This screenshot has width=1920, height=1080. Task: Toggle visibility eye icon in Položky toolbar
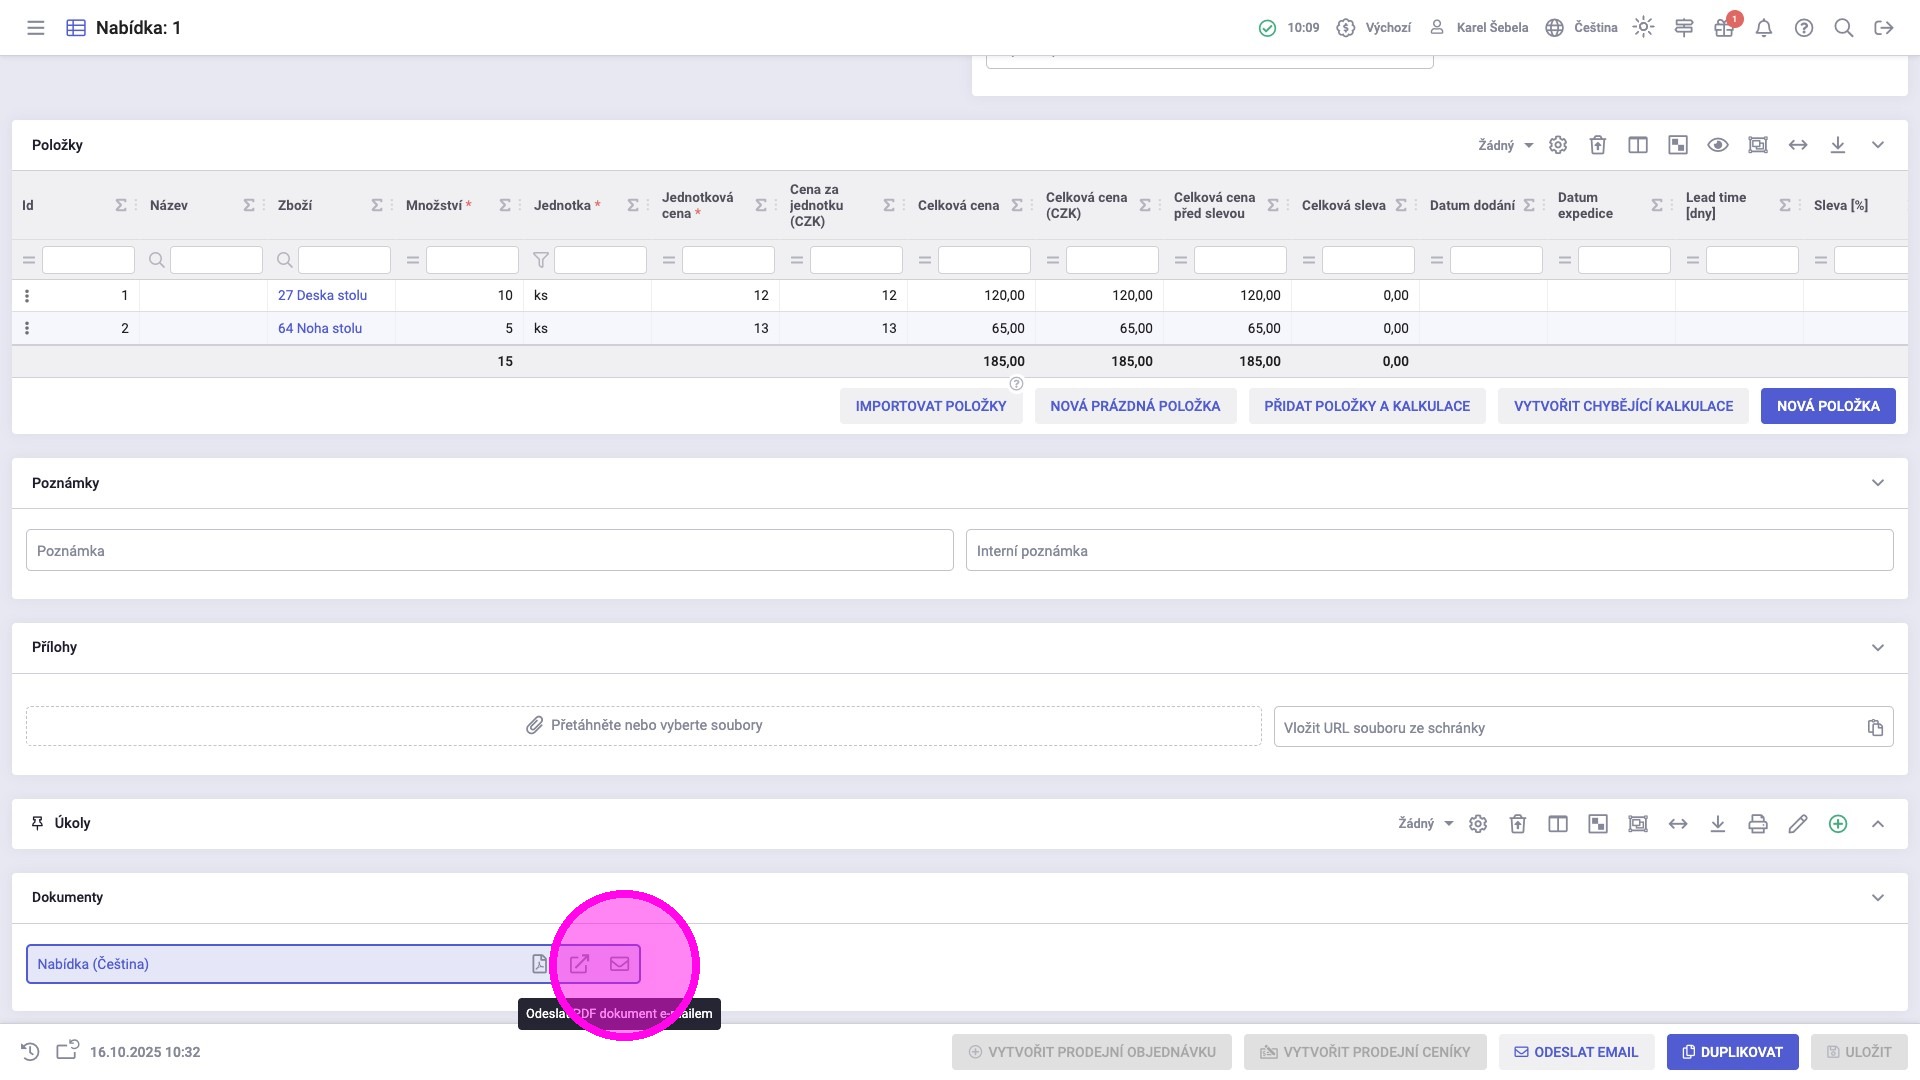1718,145
